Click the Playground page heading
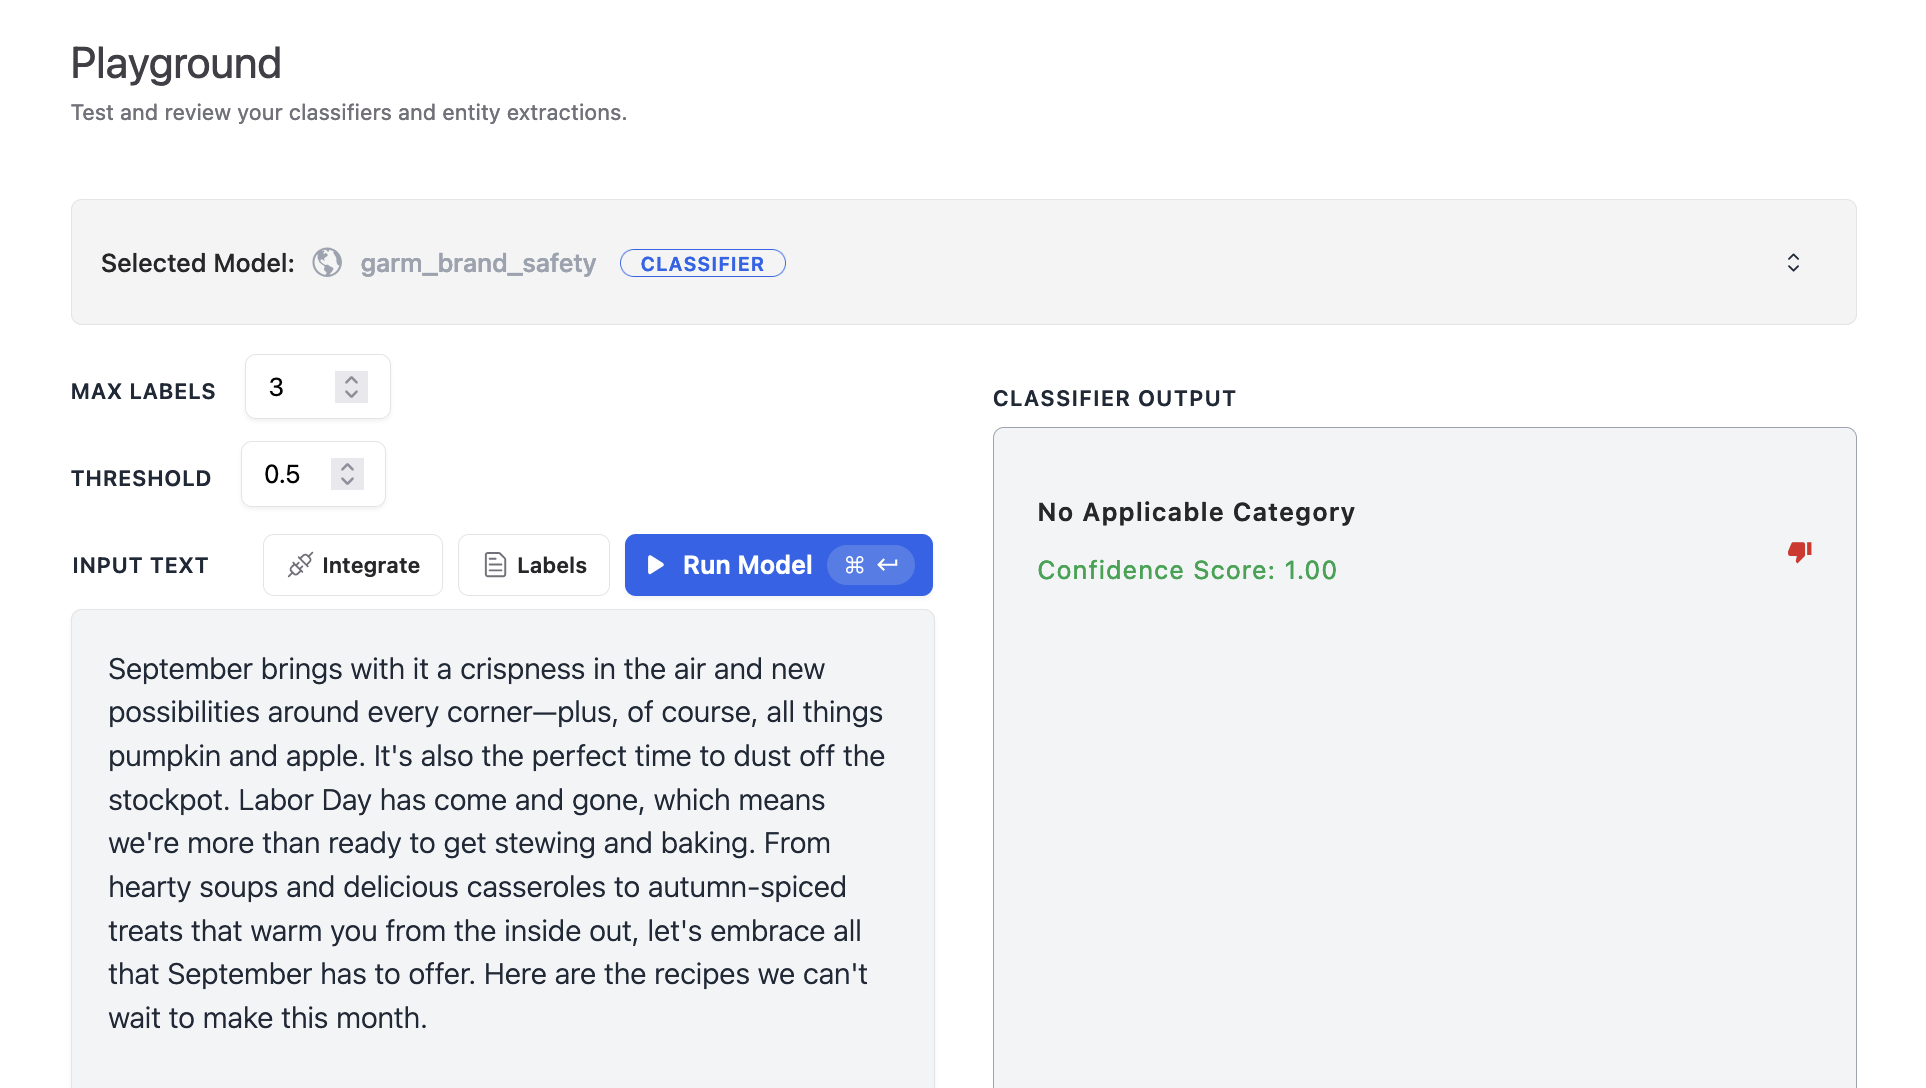The image size is (1926, 1088). [x=176, y=63]
